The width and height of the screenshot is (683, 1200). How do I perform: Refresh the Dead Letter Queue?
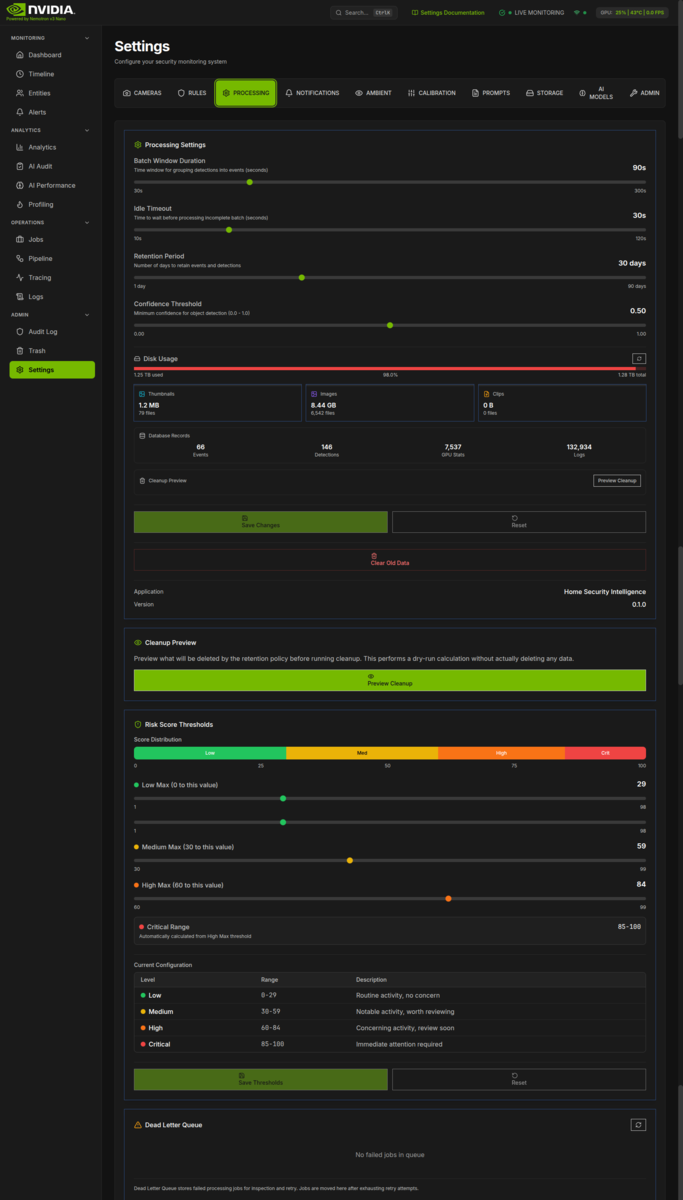(x=638, y=1125)
